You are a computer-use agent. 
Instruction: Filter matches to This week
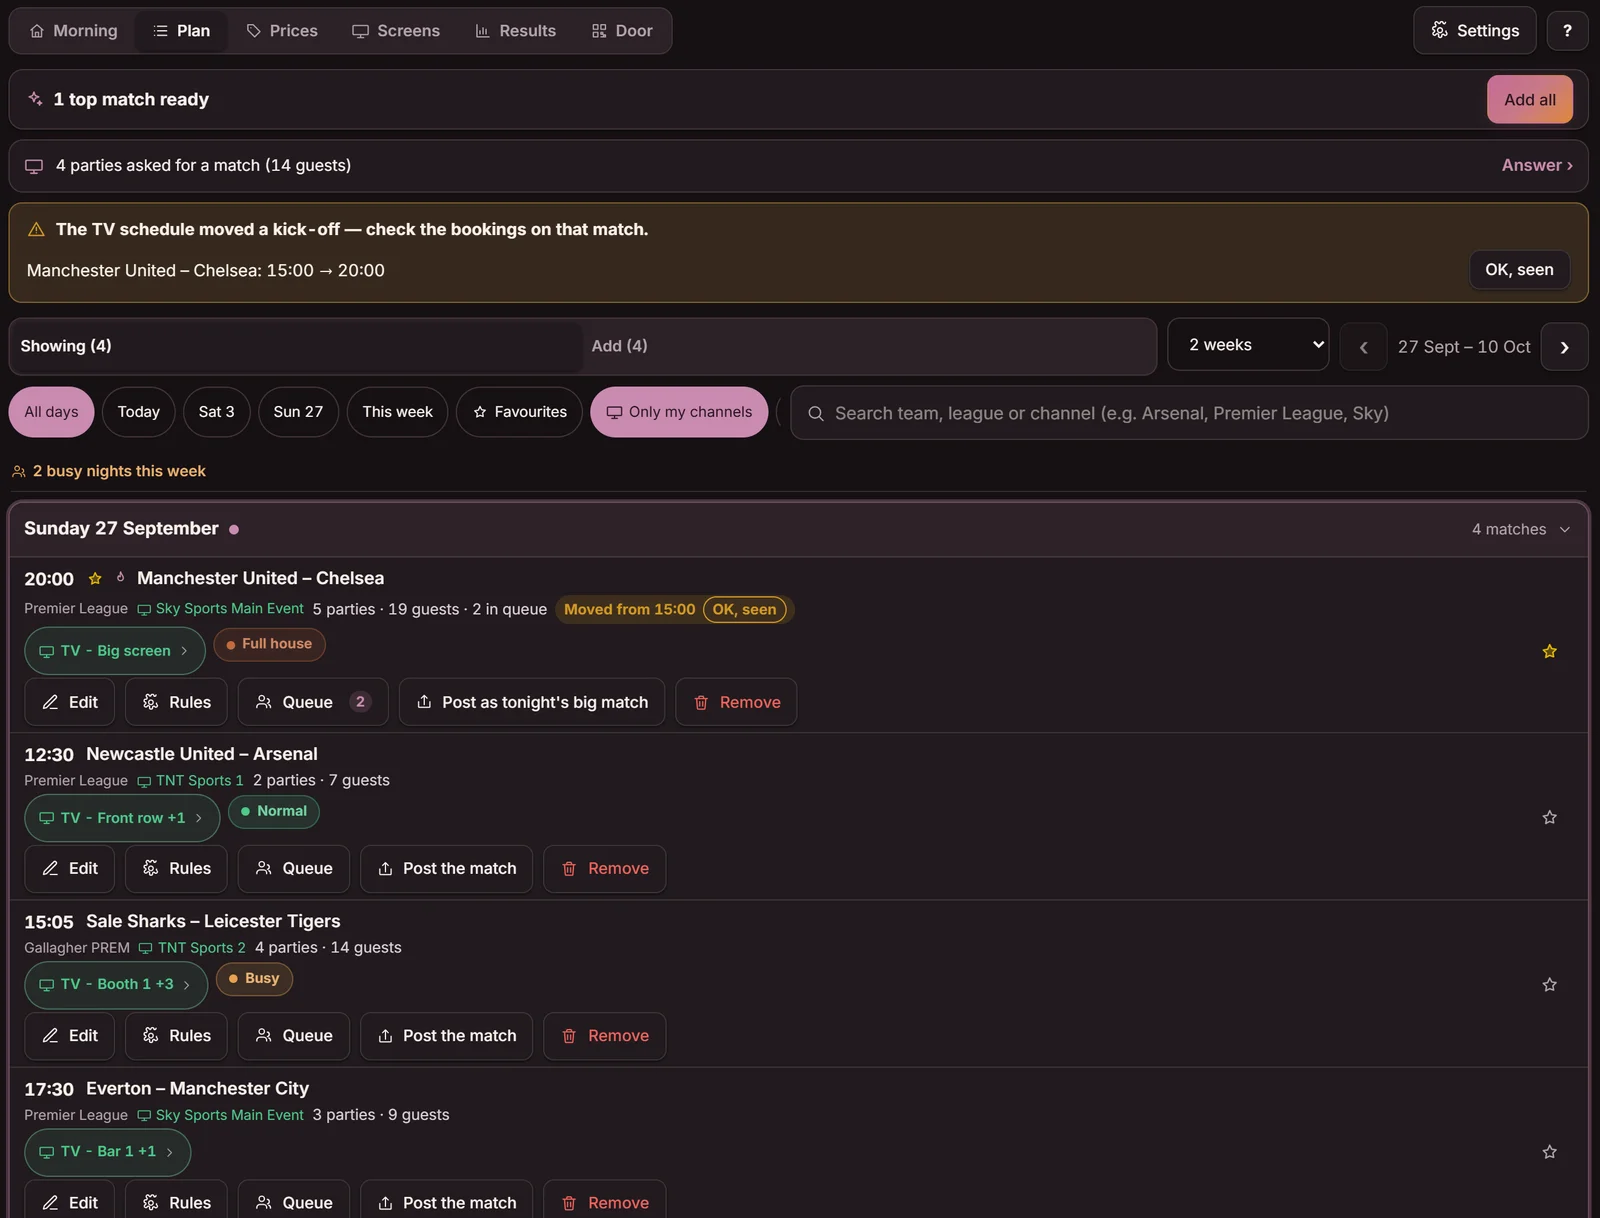pyautogui.click(x=397, y=412)
